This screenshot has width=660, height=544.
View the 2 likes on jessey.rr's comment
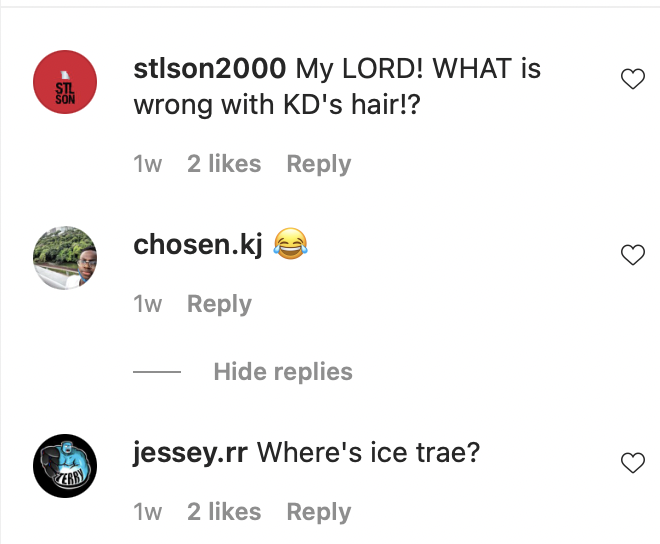(224, 512)
